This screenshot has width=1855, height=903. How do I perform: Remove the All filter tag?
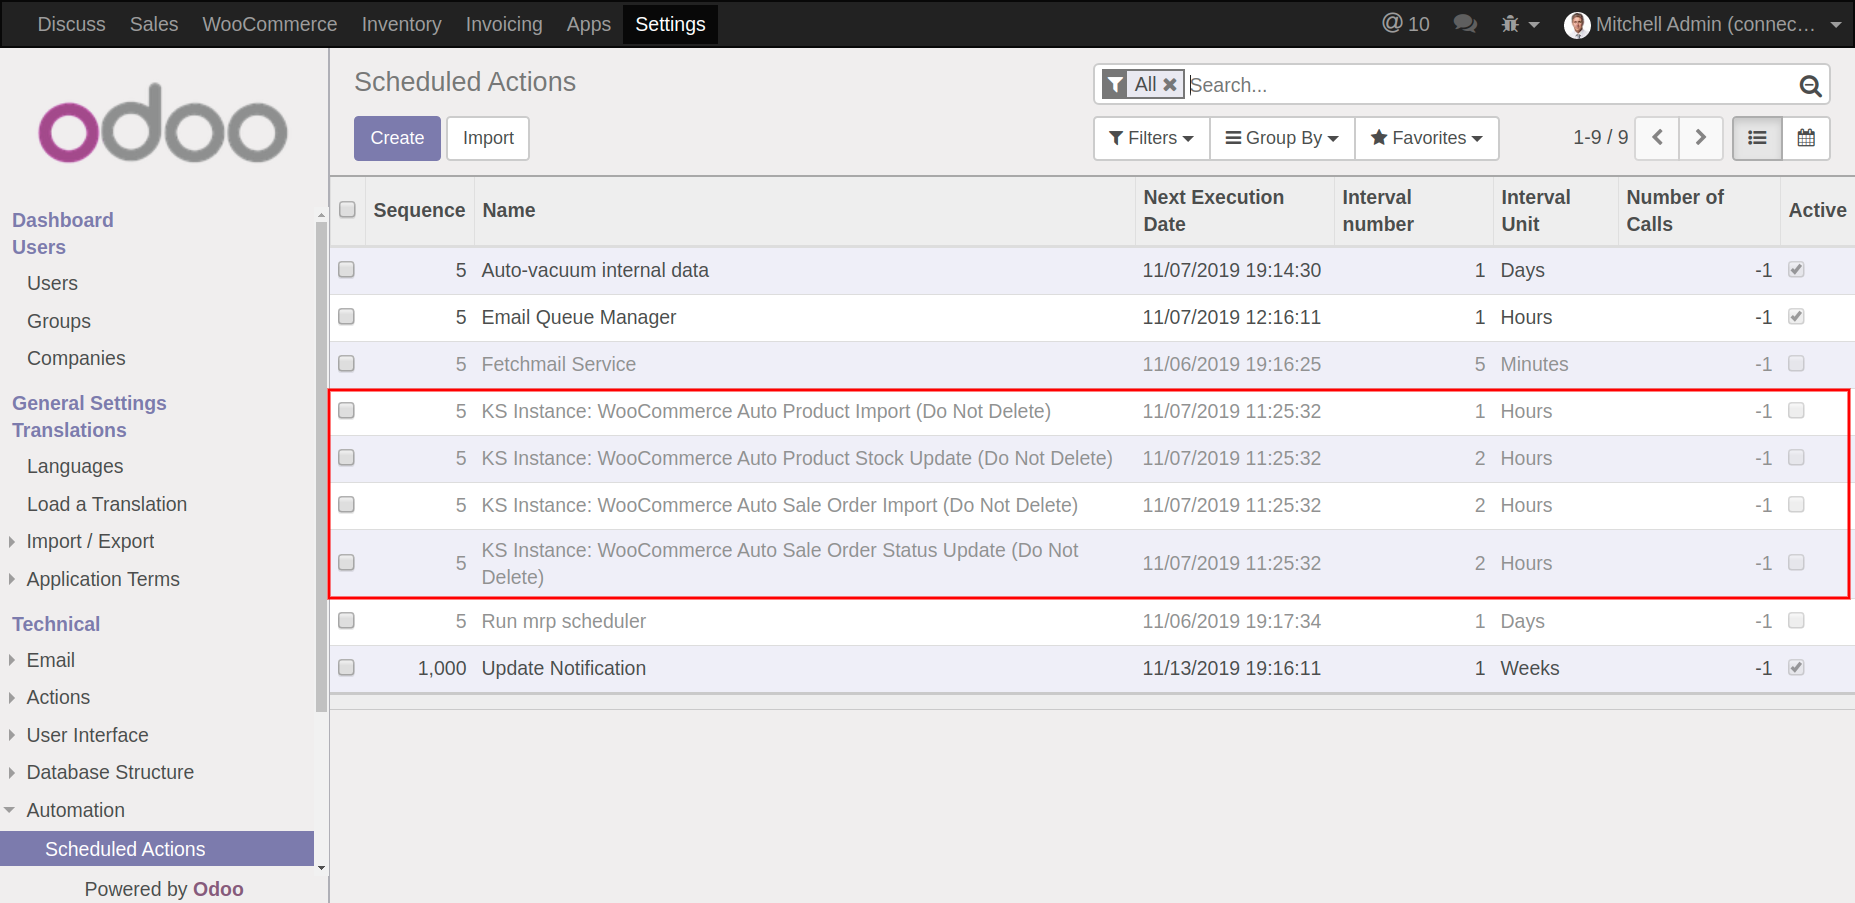pos(1169,85)
